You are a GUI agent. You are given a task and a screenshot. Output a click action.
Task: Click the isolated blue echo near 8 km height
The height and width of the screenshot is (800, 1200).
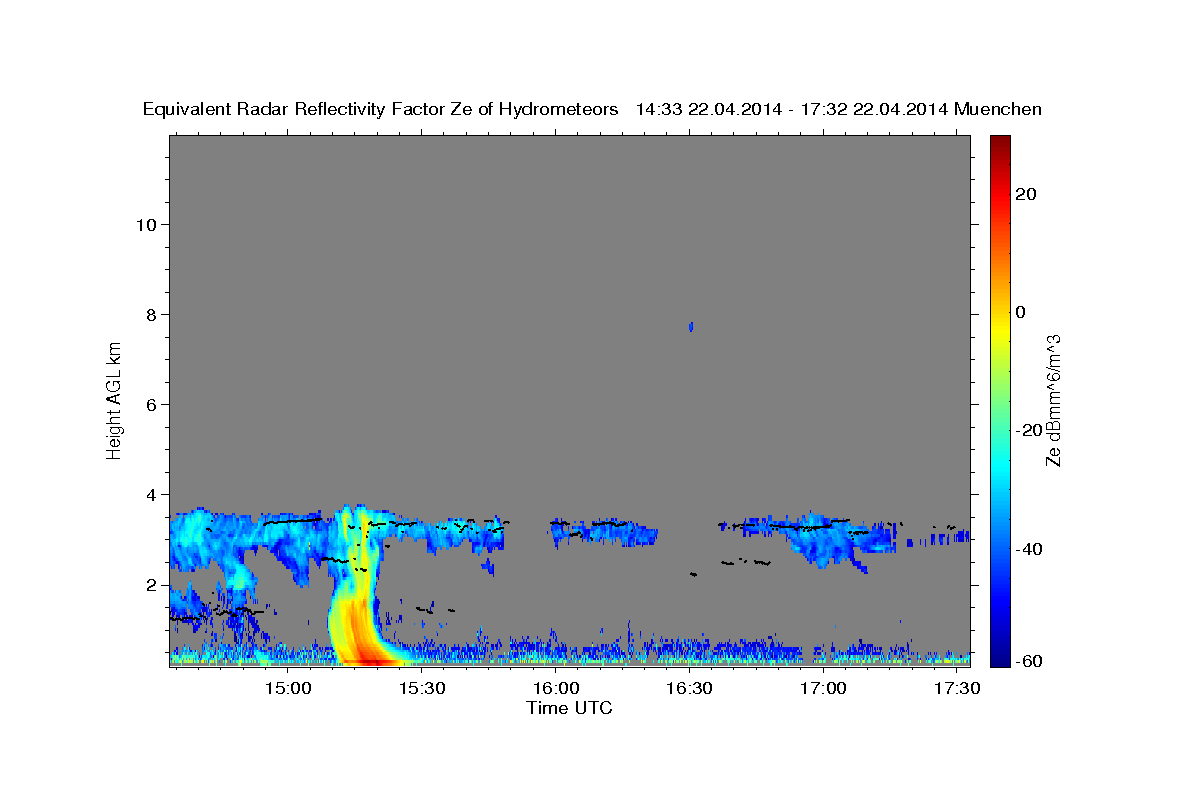691,327
